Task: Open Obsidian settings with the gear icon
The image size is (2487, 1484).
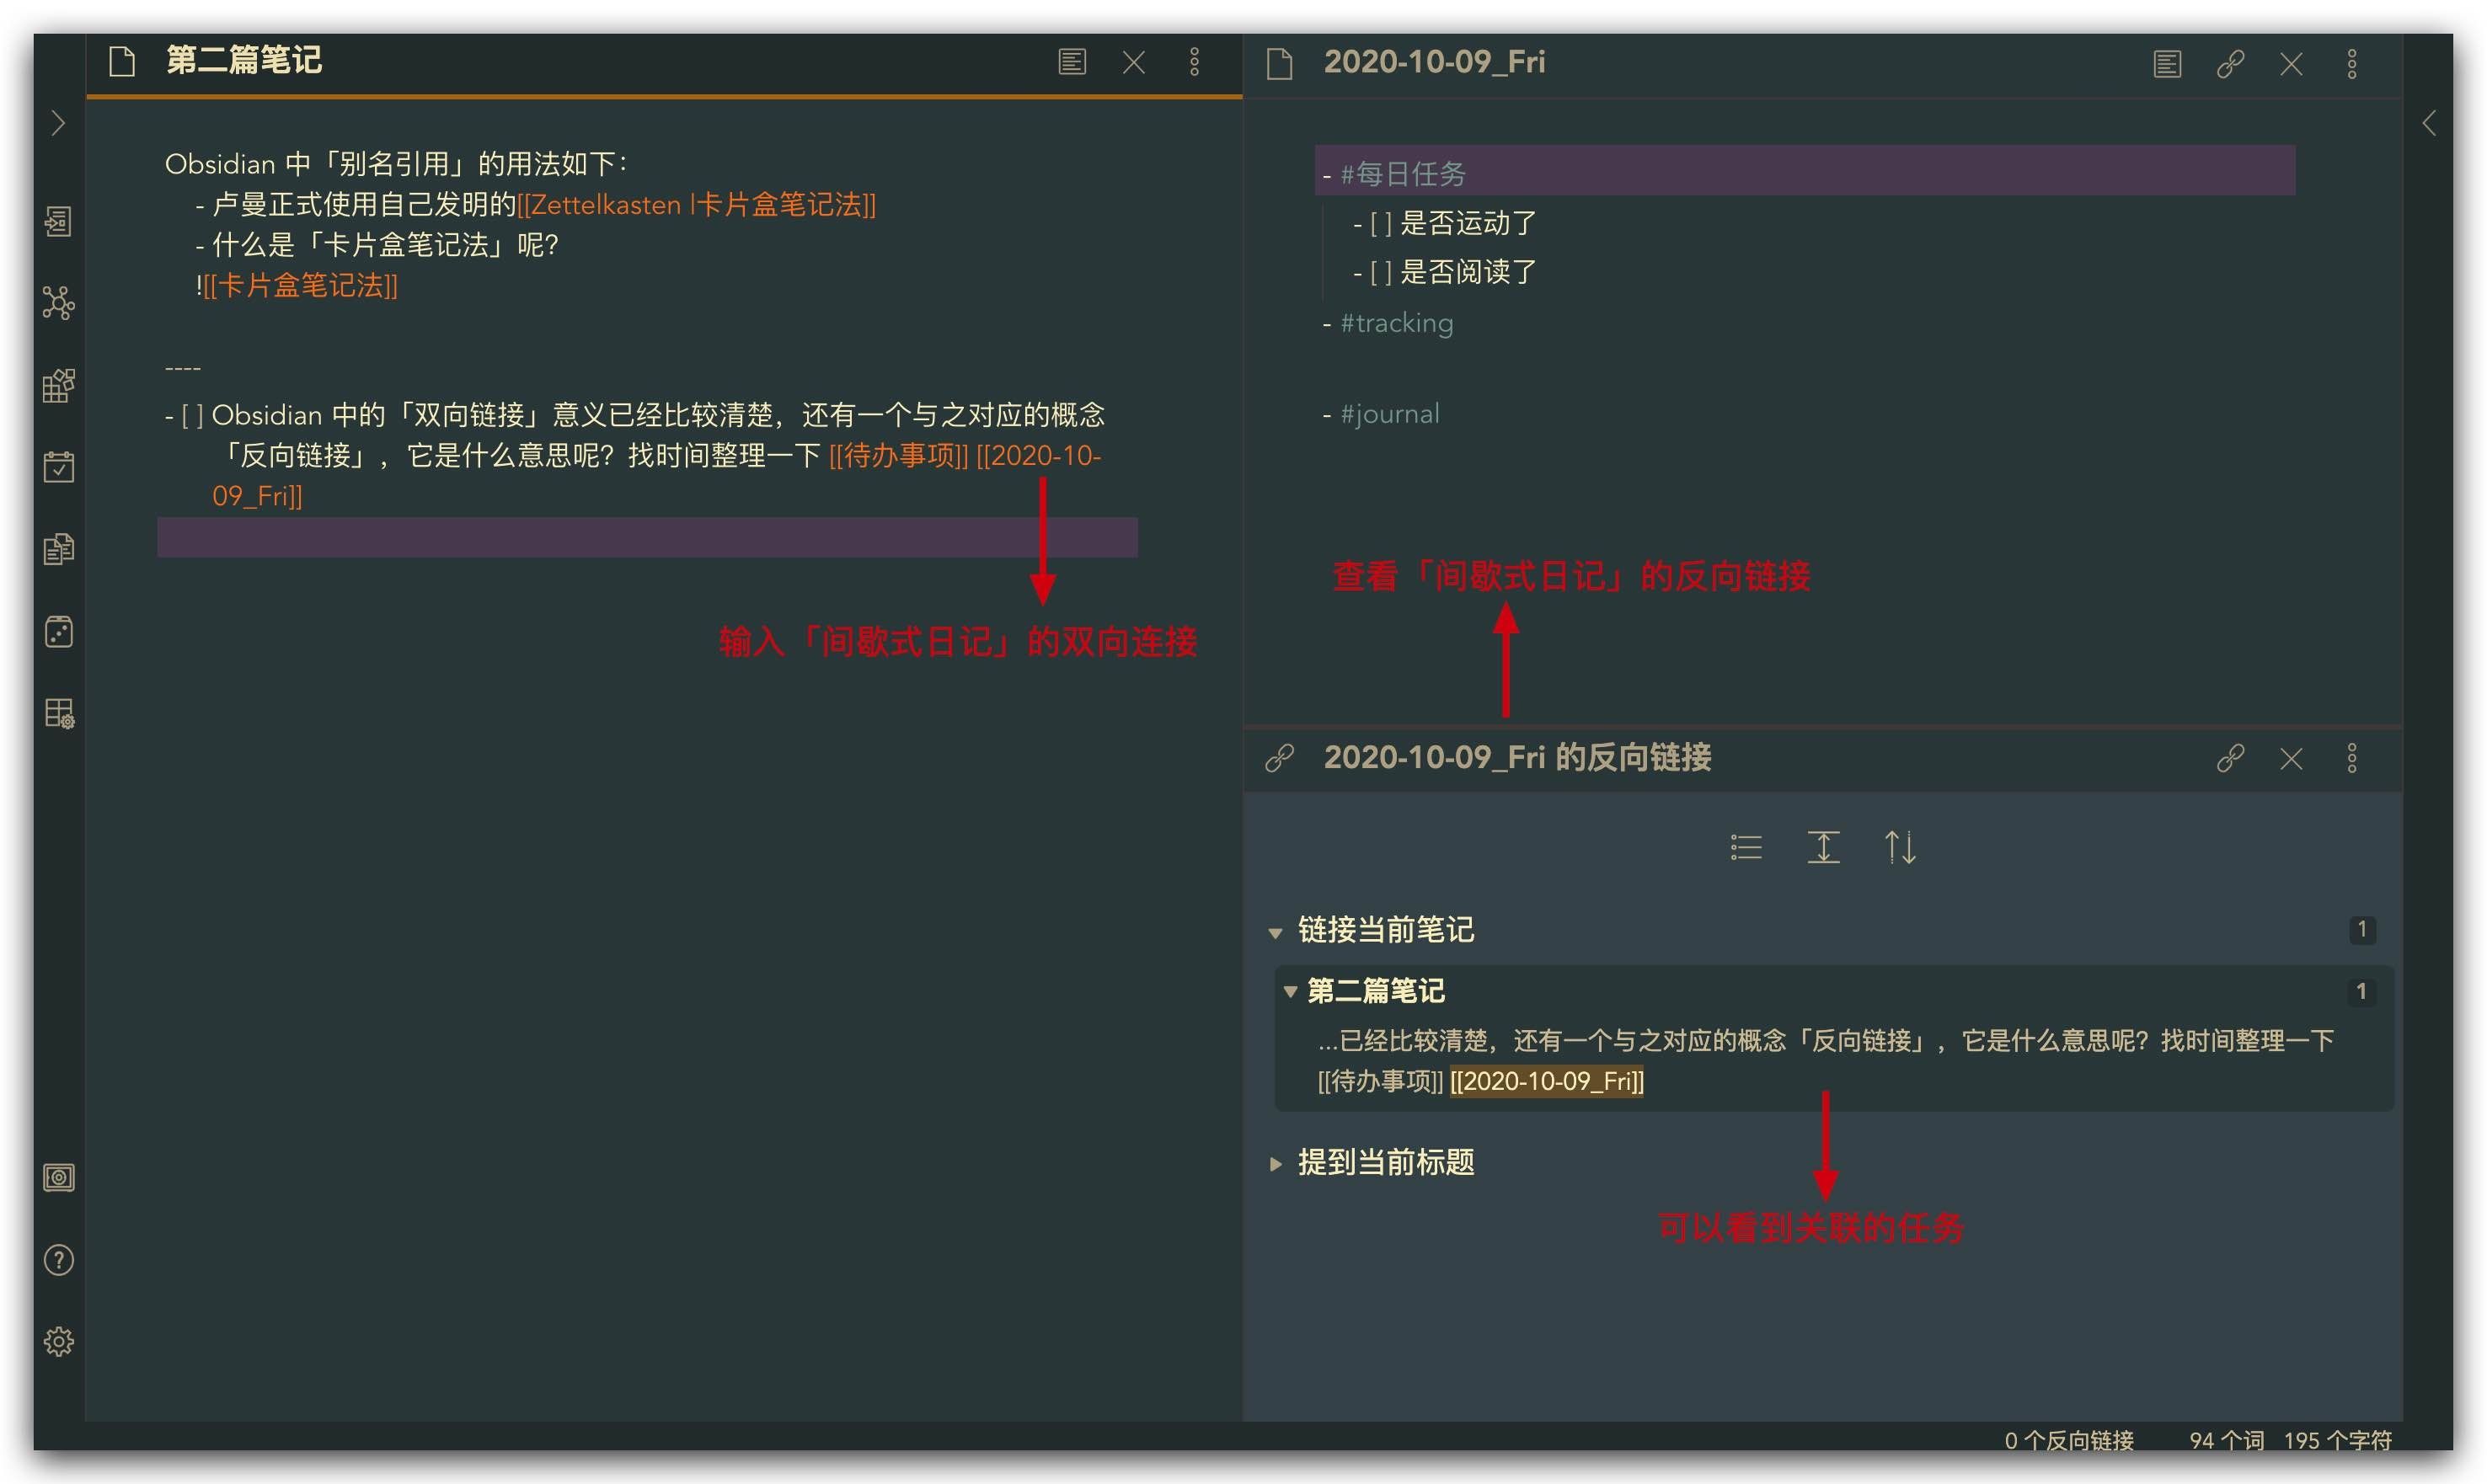Action: pyautogui.click(x=57, y=1342)
